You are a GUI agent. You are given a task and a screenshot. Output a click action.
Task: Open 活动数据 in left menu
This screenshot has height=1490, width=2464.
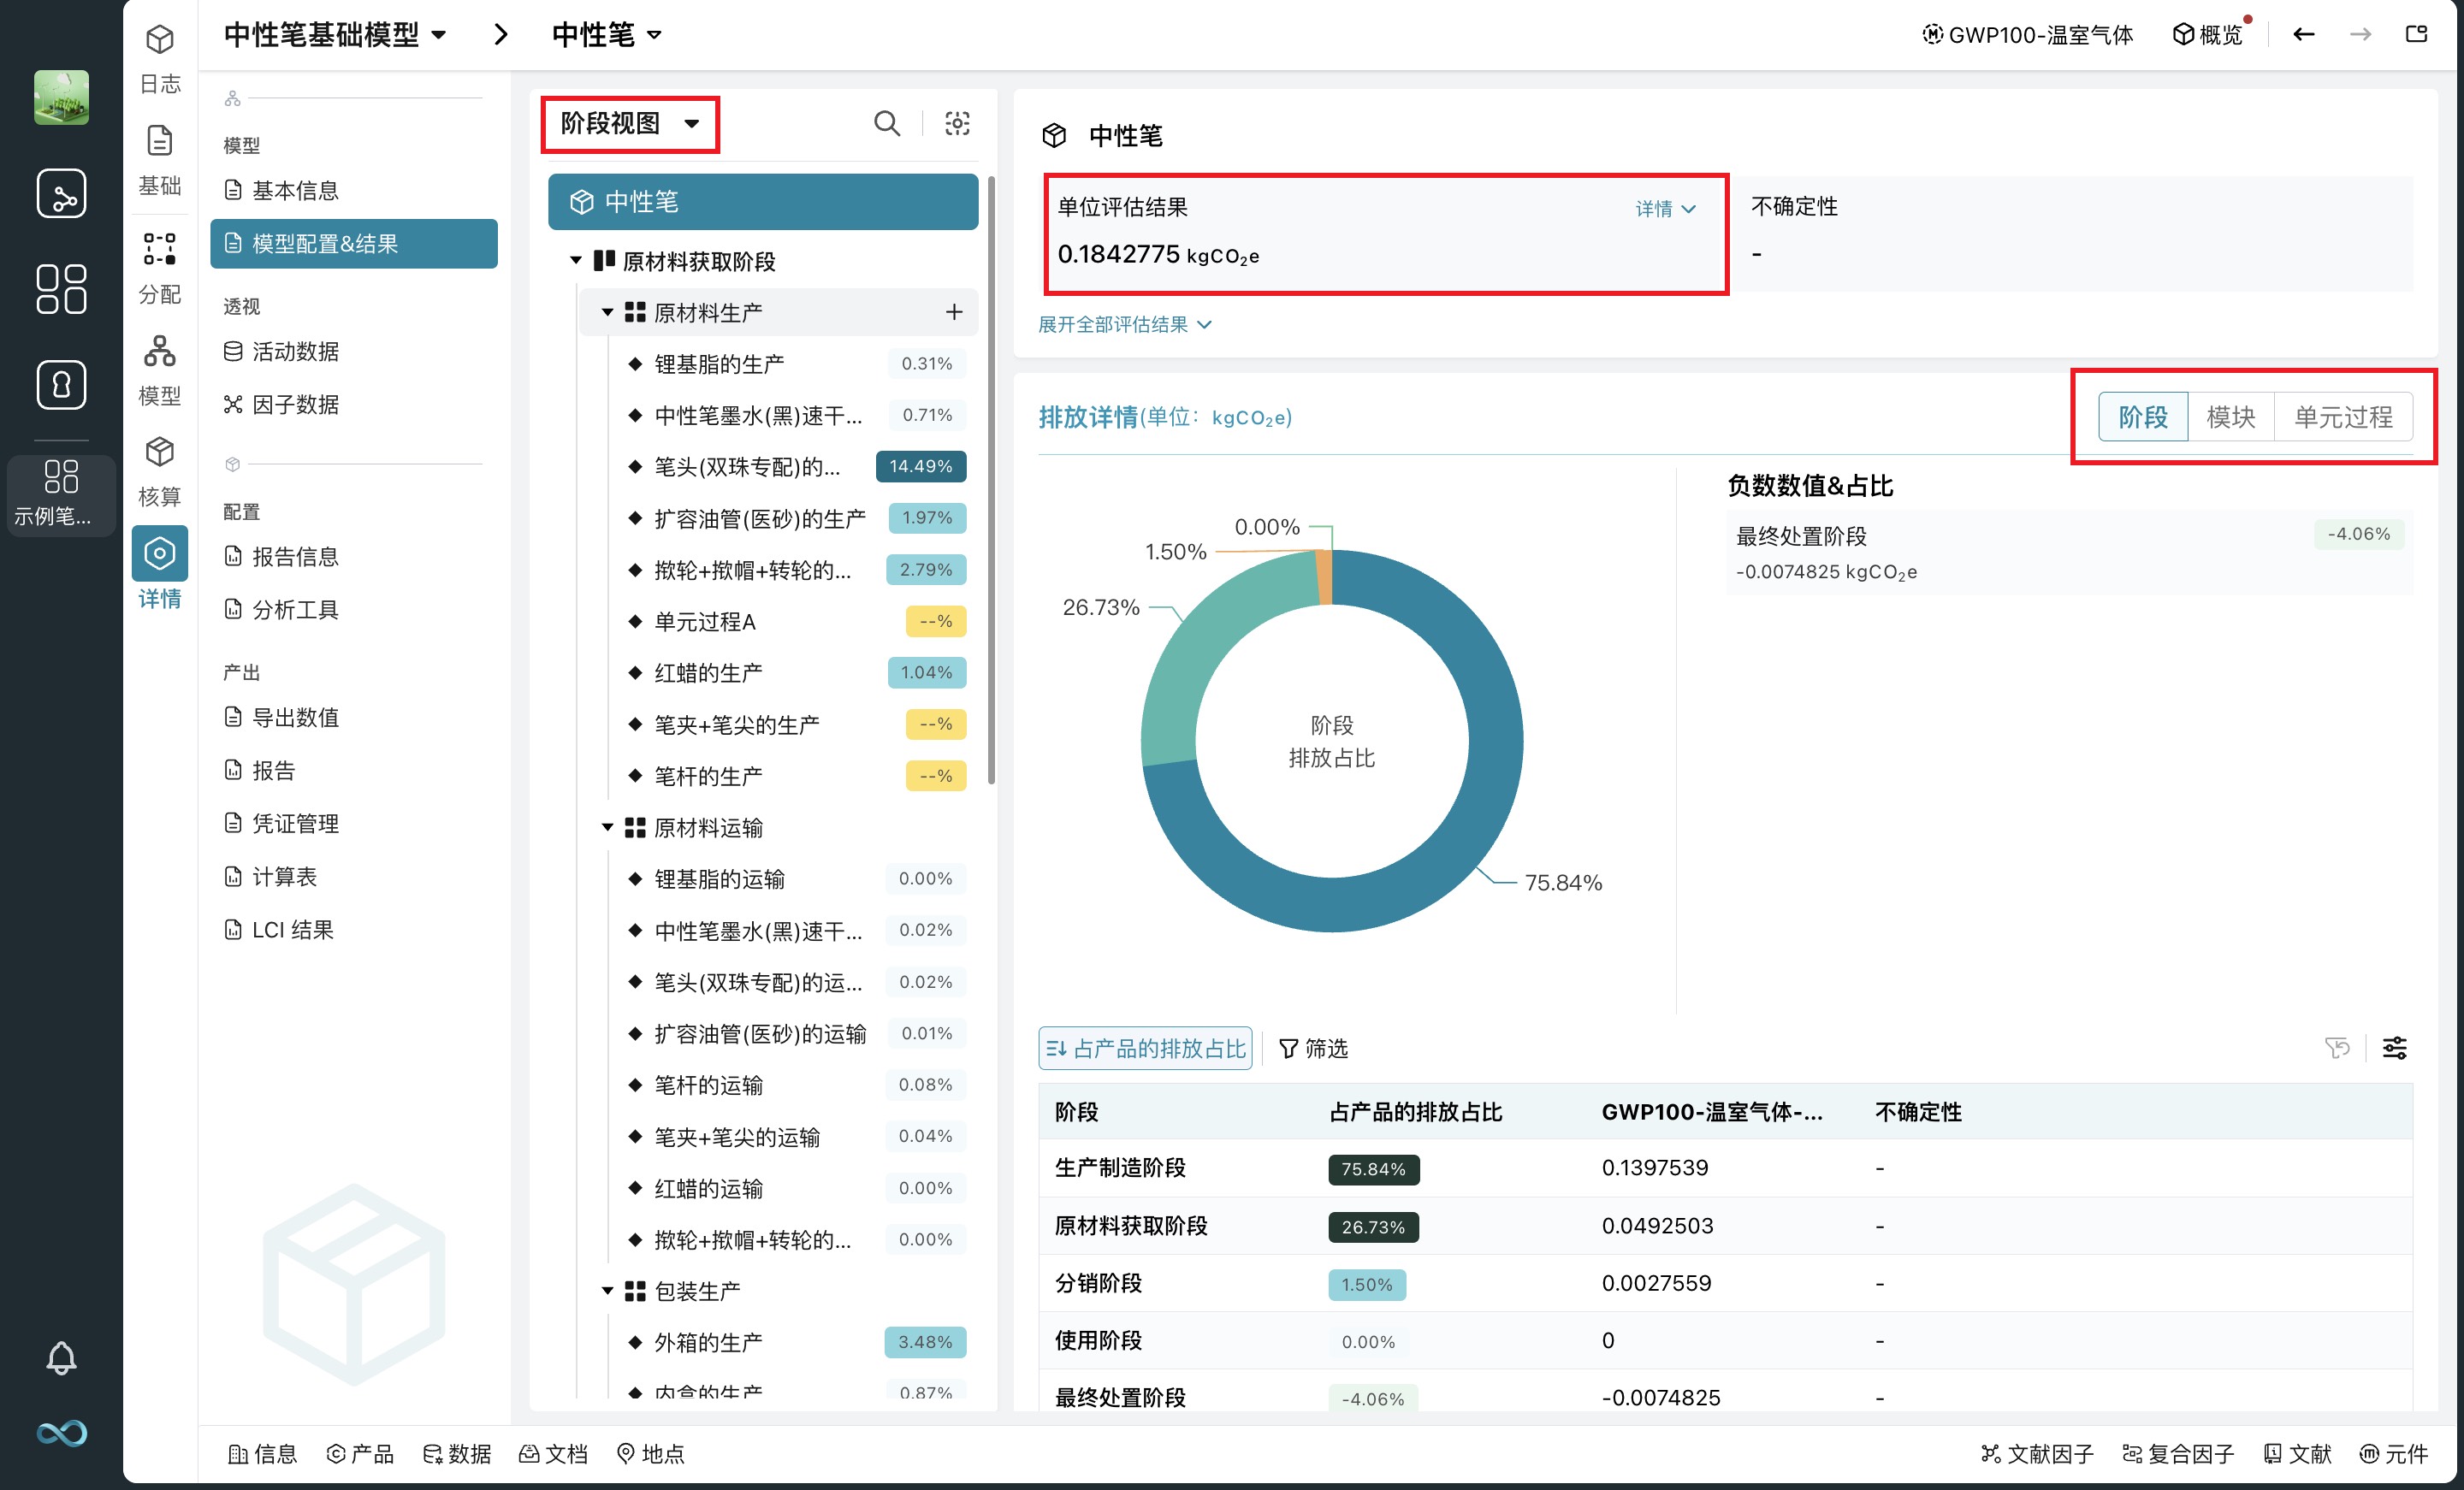coord(295,351)
